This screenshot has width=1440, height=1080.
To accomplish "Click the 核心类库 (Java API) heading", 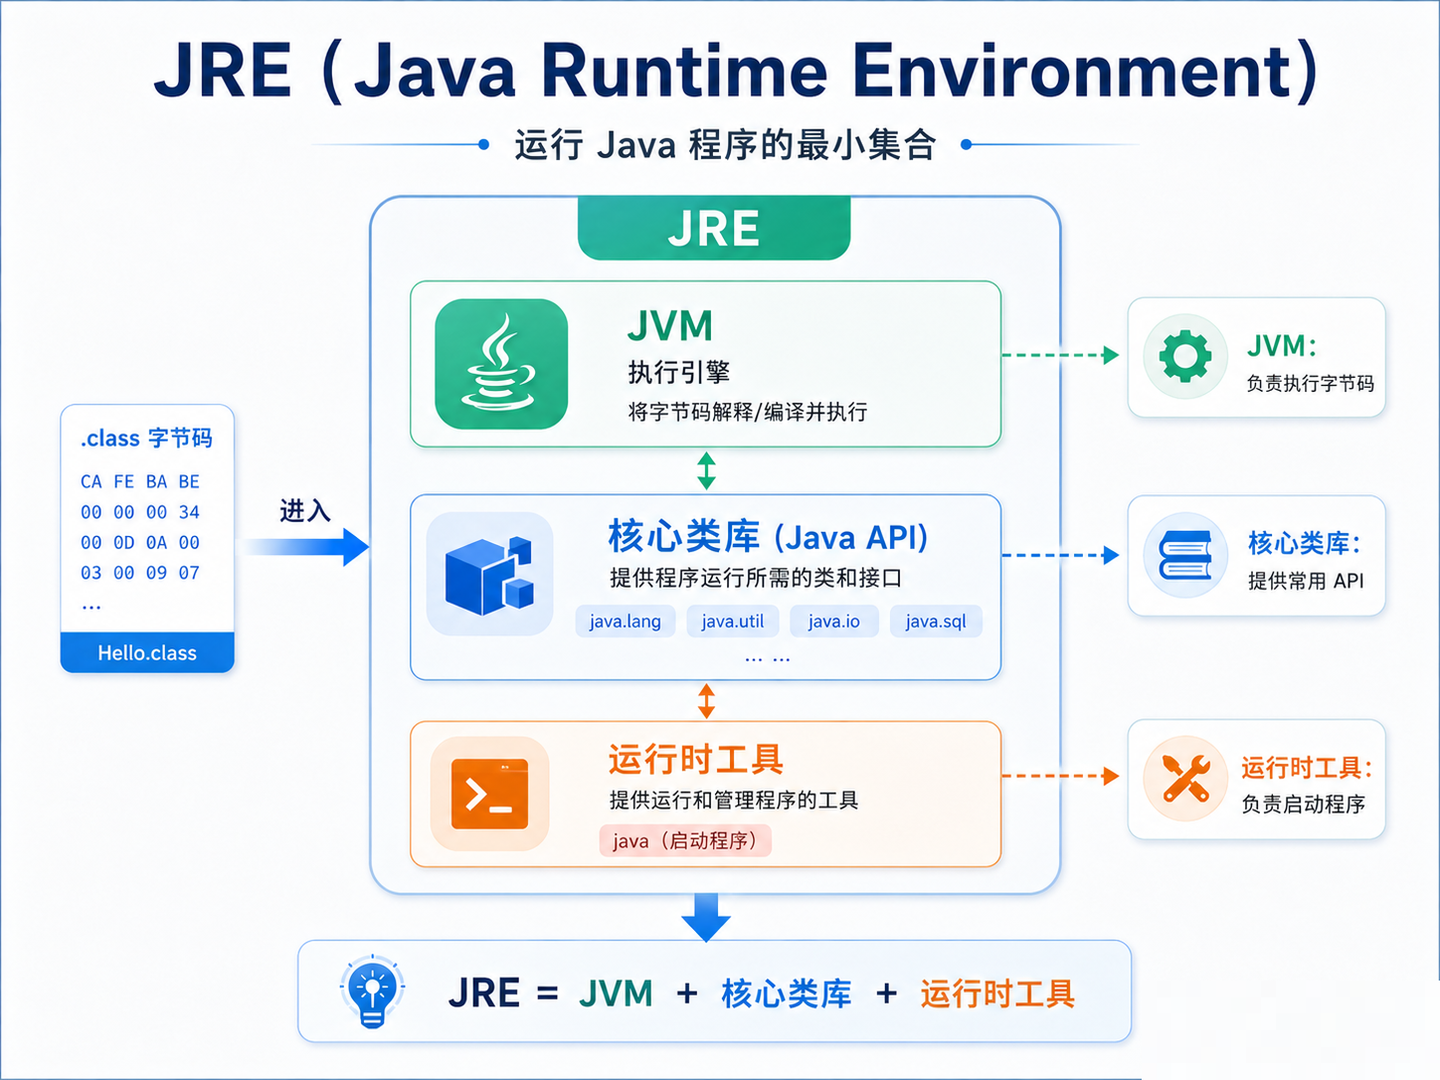I will point(768,538).
